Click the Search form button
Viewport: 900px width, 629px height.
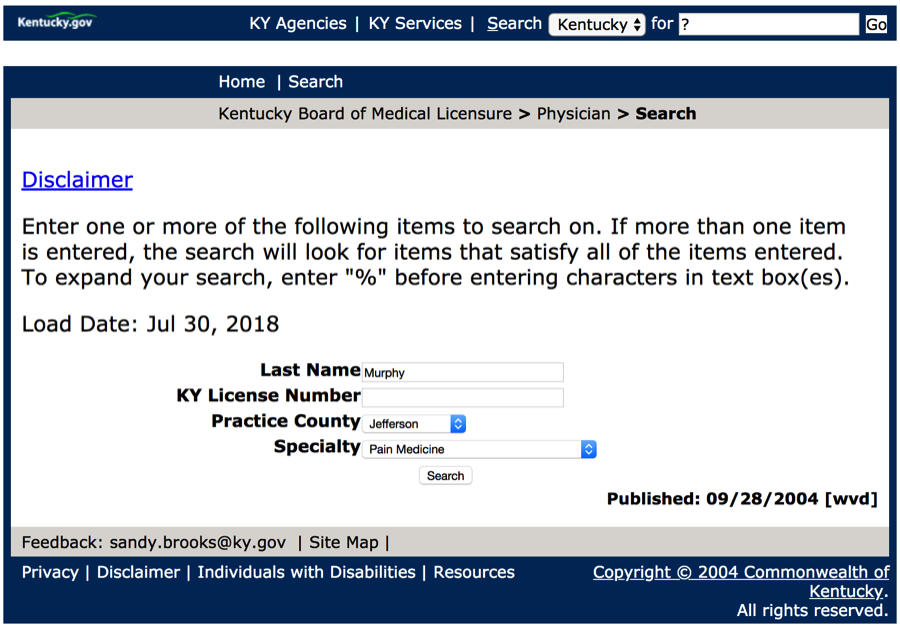click(x=445, y=476)
